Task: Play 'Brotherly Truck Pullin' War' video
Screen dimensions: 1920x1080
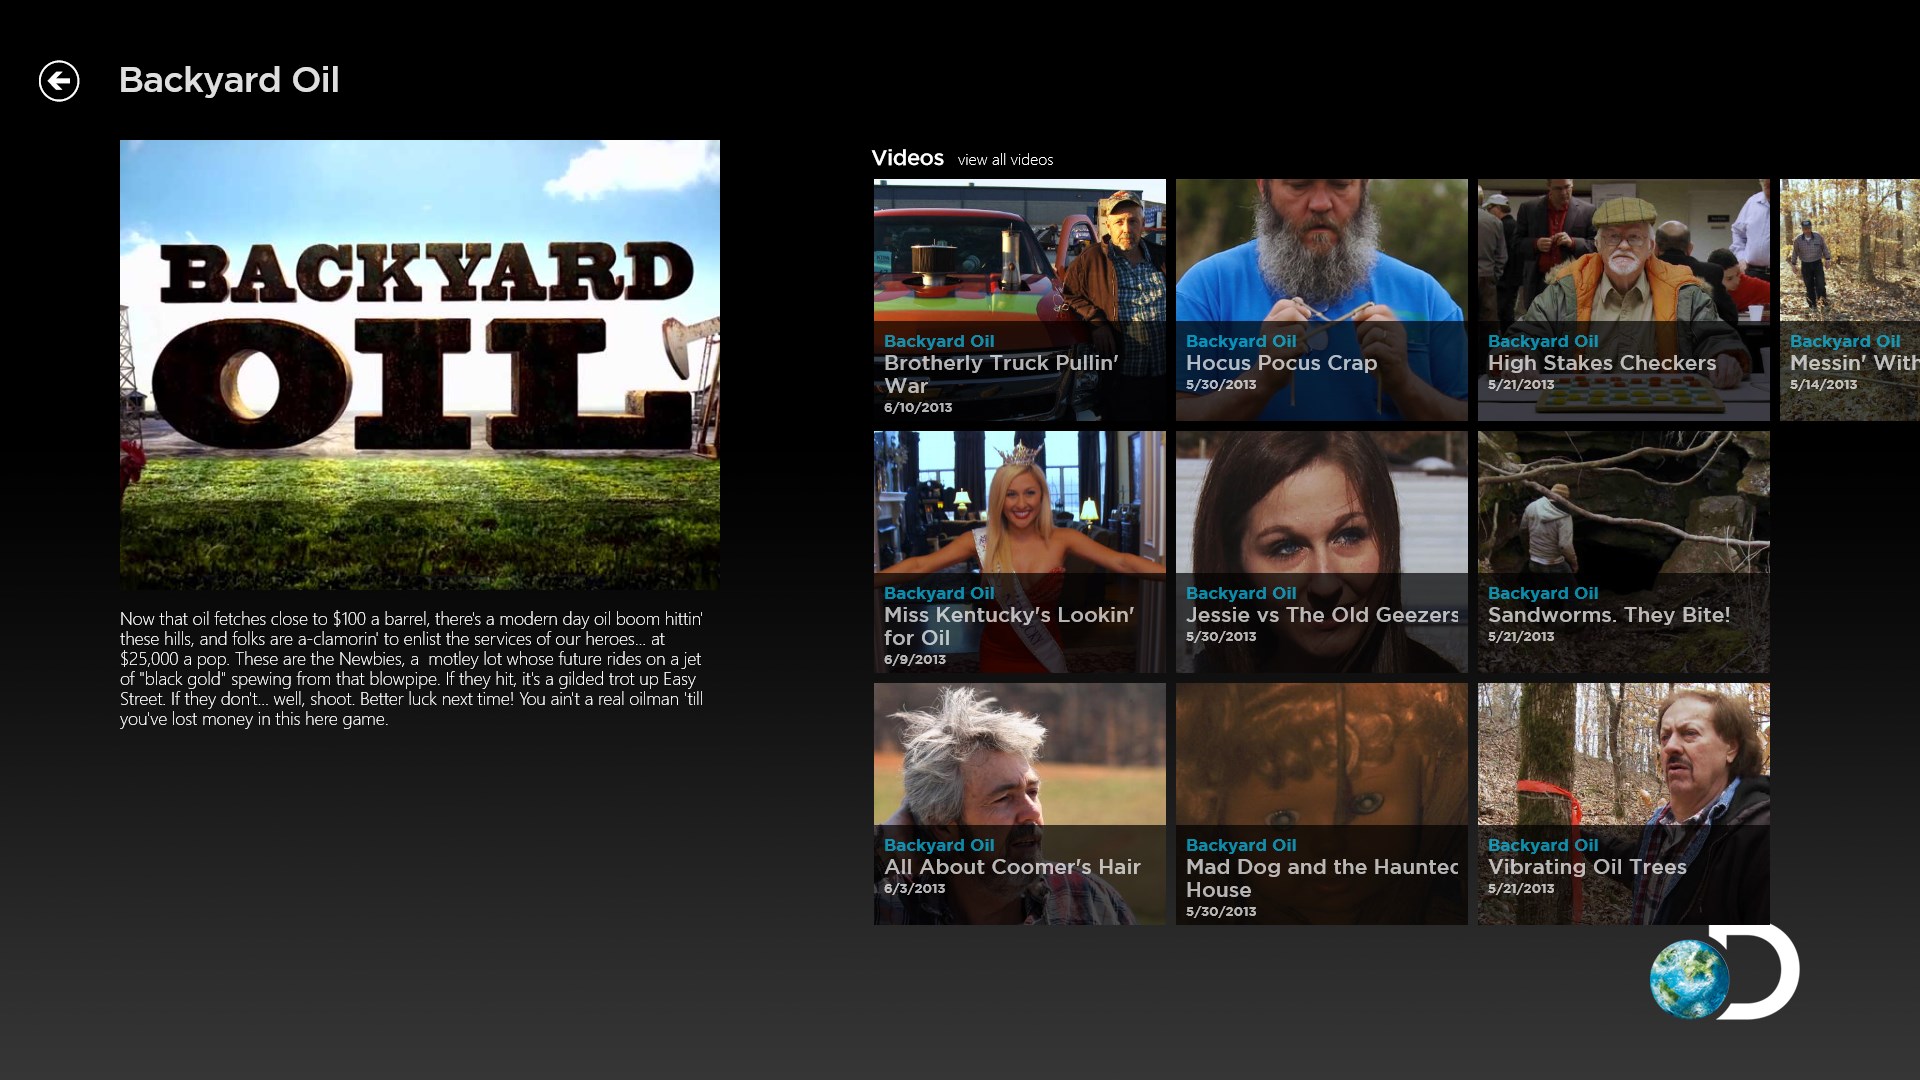Action: [x=1020, y=300]
